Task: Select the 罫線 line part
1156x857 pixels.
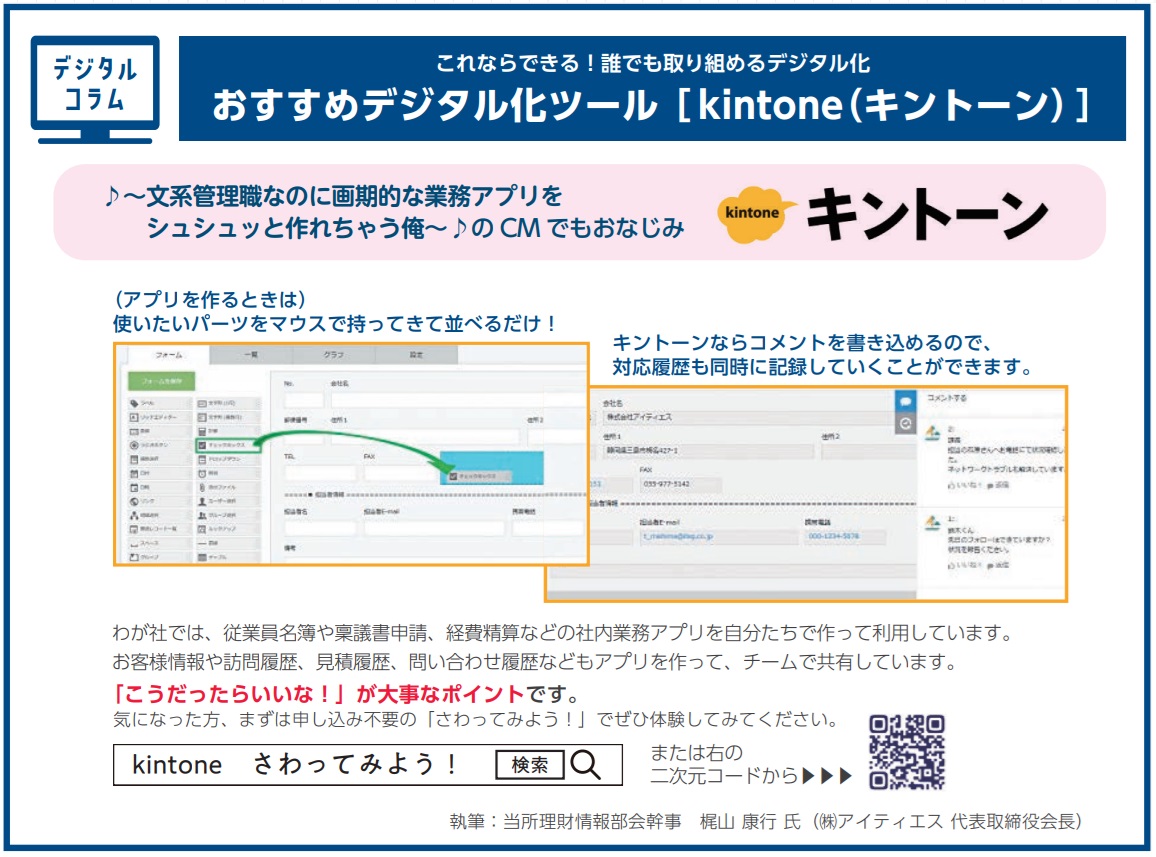Action: (228, 543)
